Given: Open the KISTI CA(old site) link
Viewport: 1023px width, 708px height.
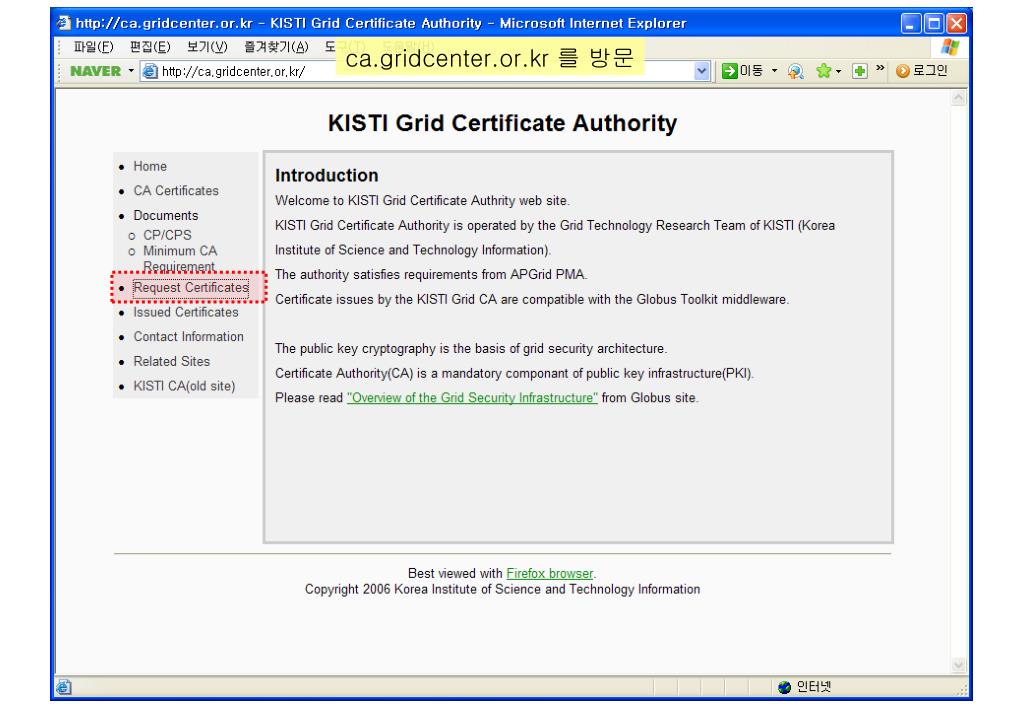Looking at the screenshot, I should 184,386.
